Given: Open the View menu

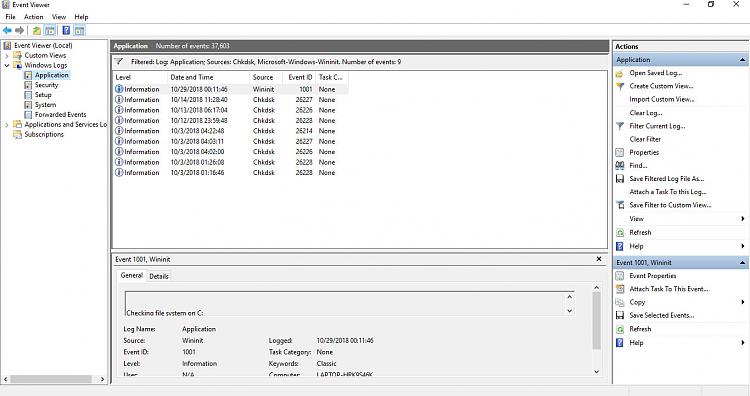Looking at the screenshot, I should click(59, 17).
